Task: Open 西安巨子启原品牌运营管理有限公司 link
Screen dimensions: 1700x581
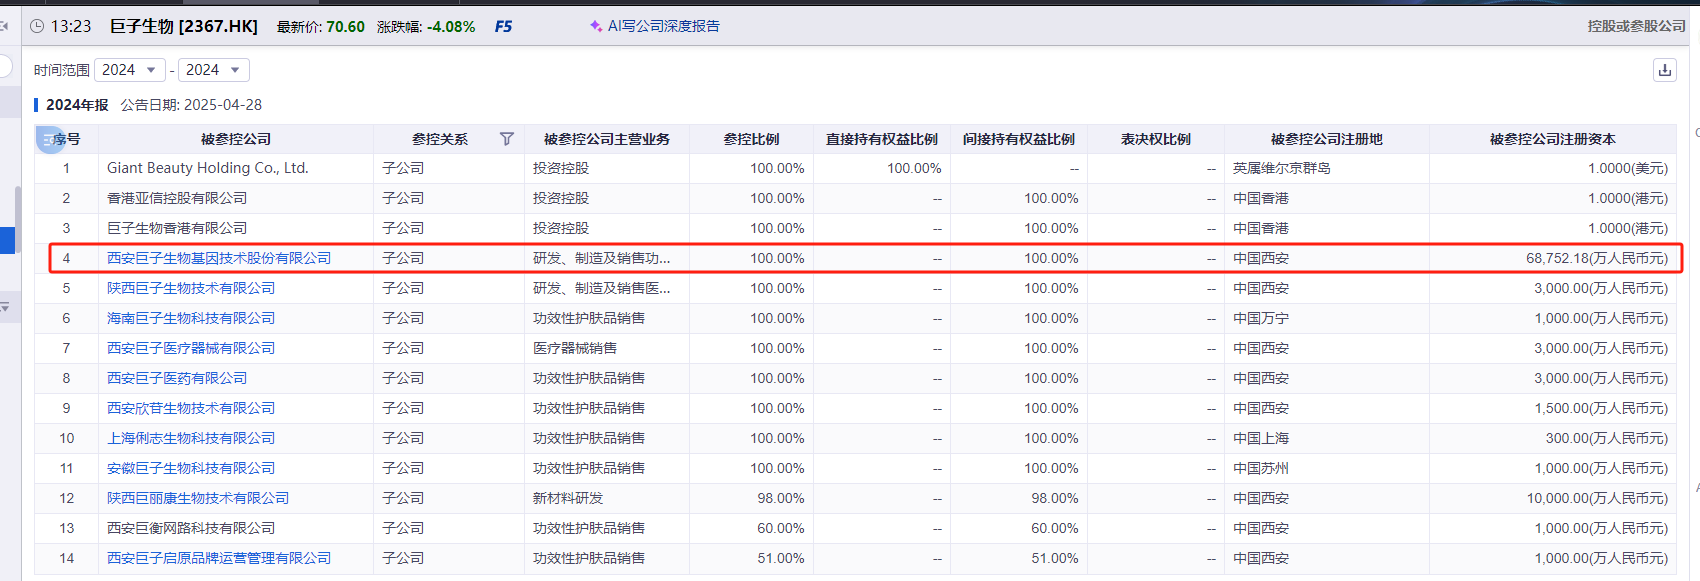Action: coord(219,558)
